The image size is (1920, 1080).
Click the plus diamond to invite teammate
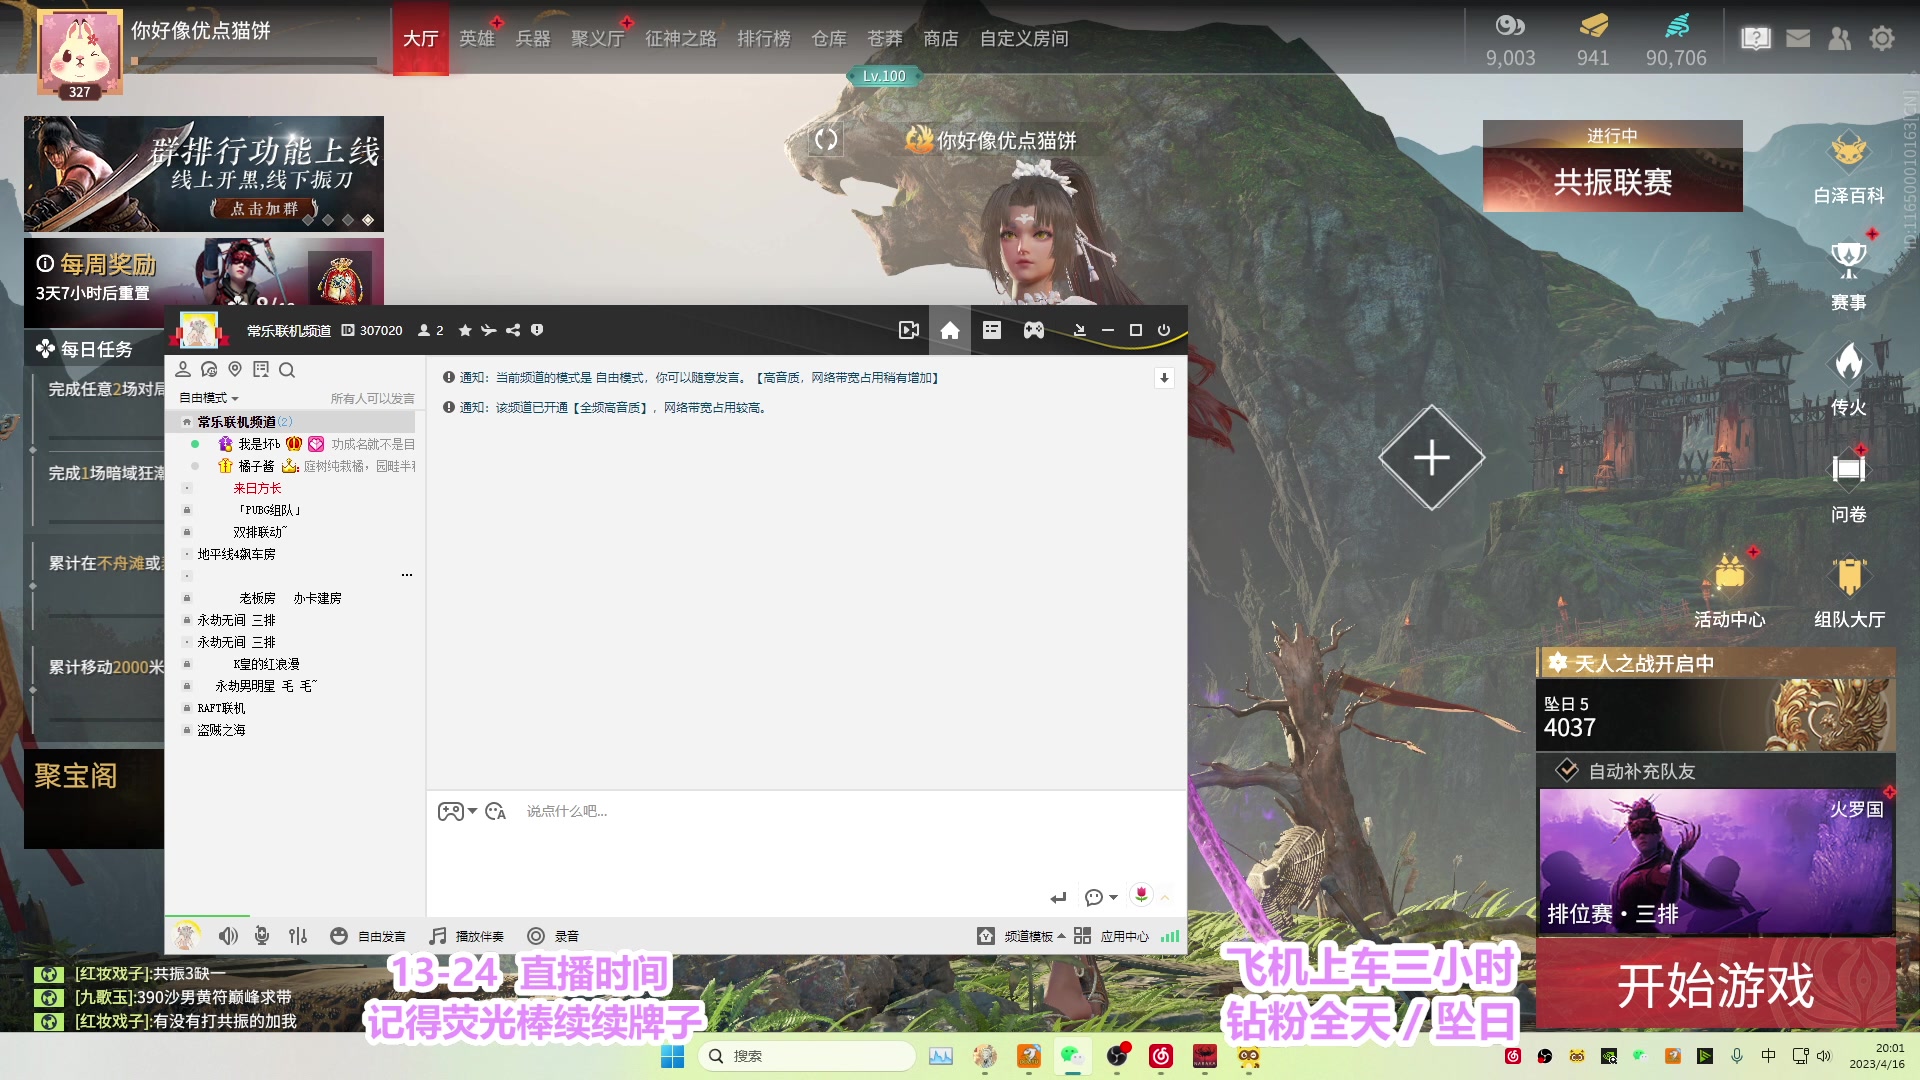[1432, 458]
